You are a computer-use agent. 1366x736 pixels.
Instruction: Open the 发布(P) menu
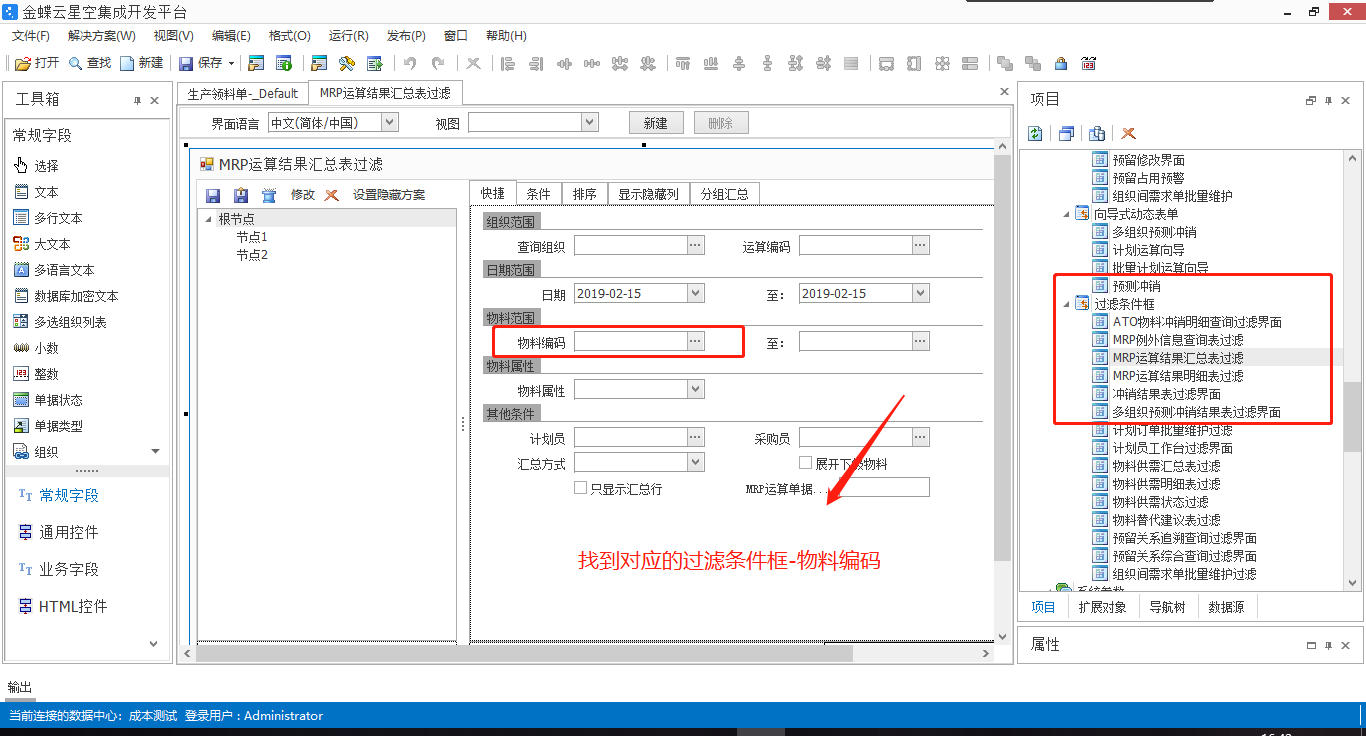coord(406,35)
